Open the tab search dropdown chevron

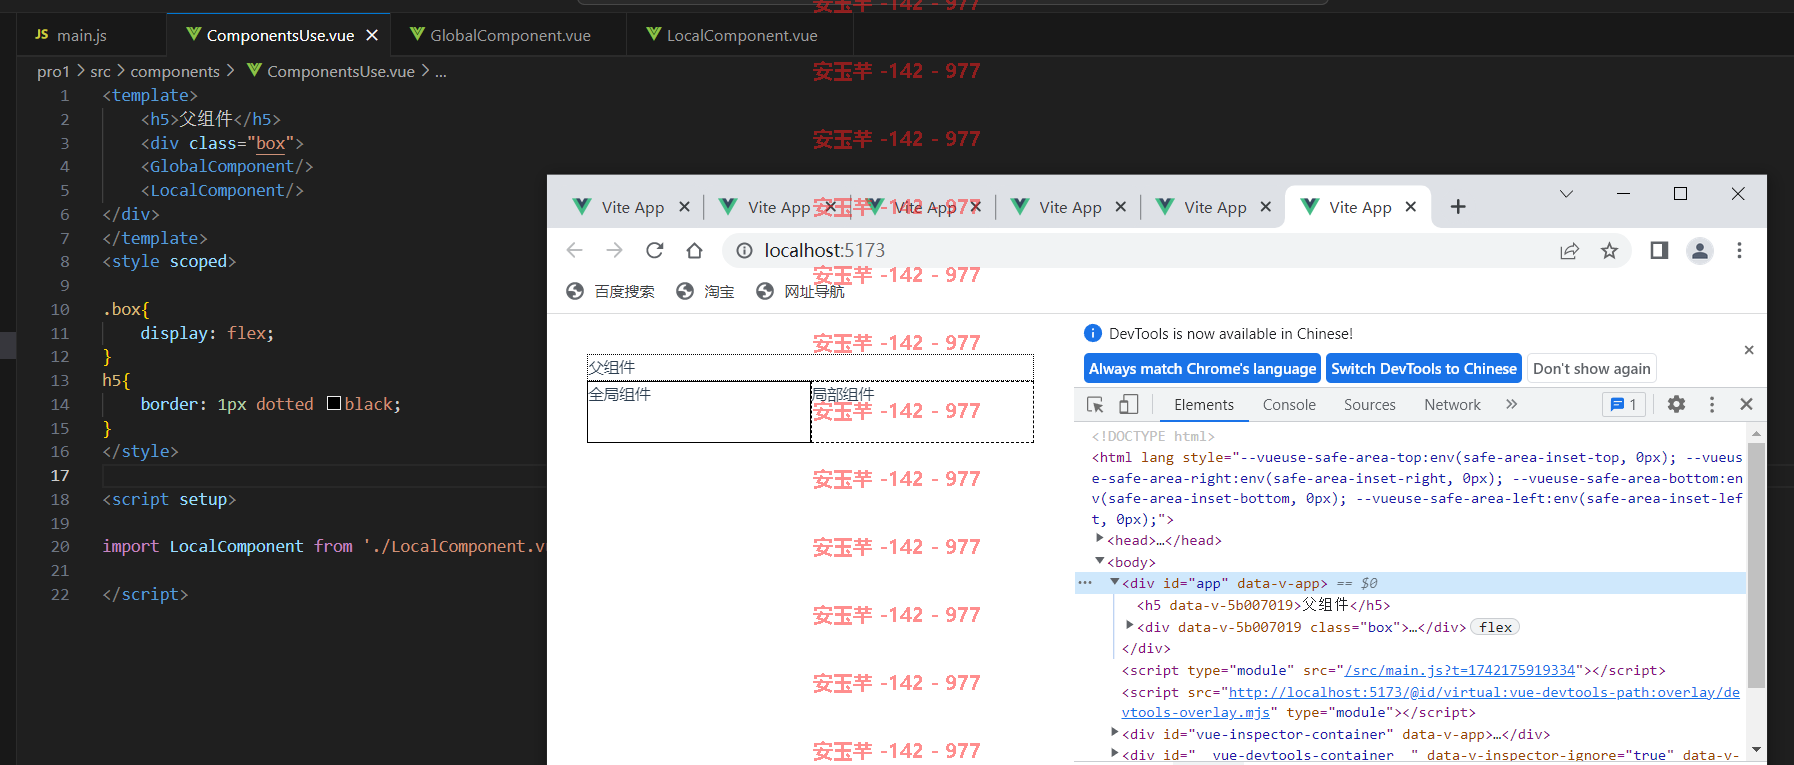pos(1566,194)
